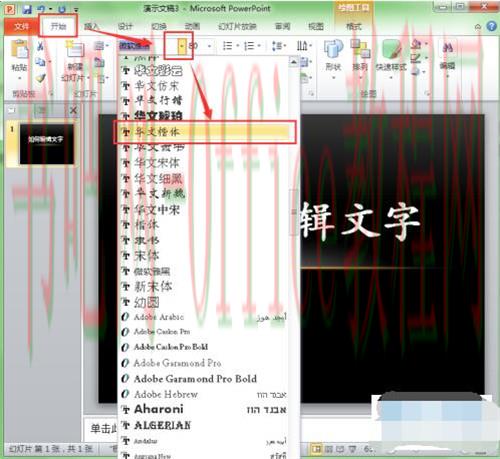500x459 pixels.
Task: Choose the 微软雅黑 font entry
Action: [203, 271]
